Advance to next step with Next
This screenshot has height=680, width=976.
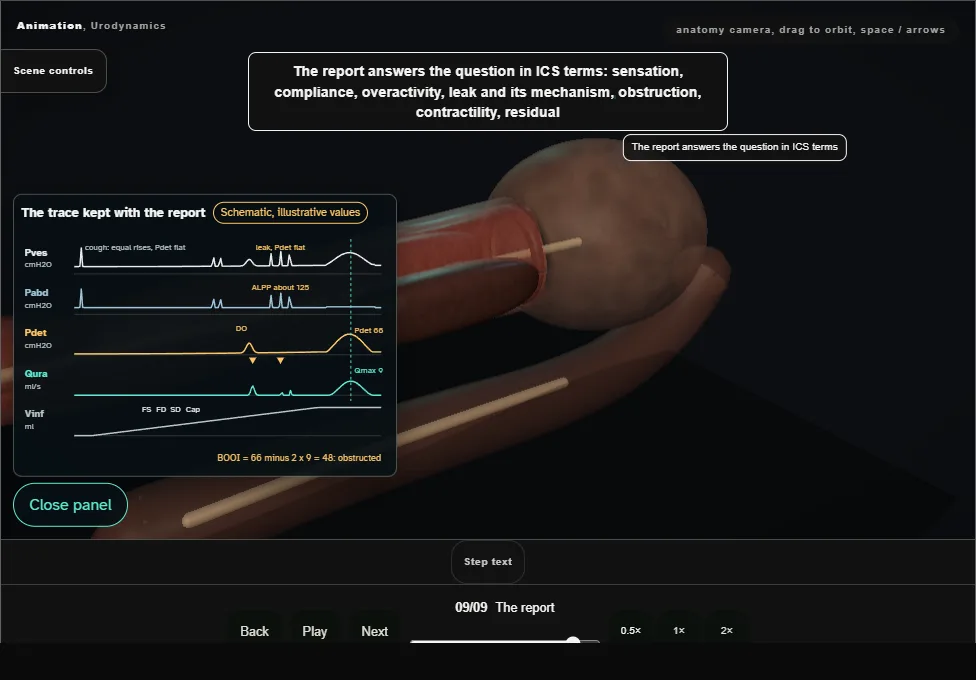pos(375,631)
